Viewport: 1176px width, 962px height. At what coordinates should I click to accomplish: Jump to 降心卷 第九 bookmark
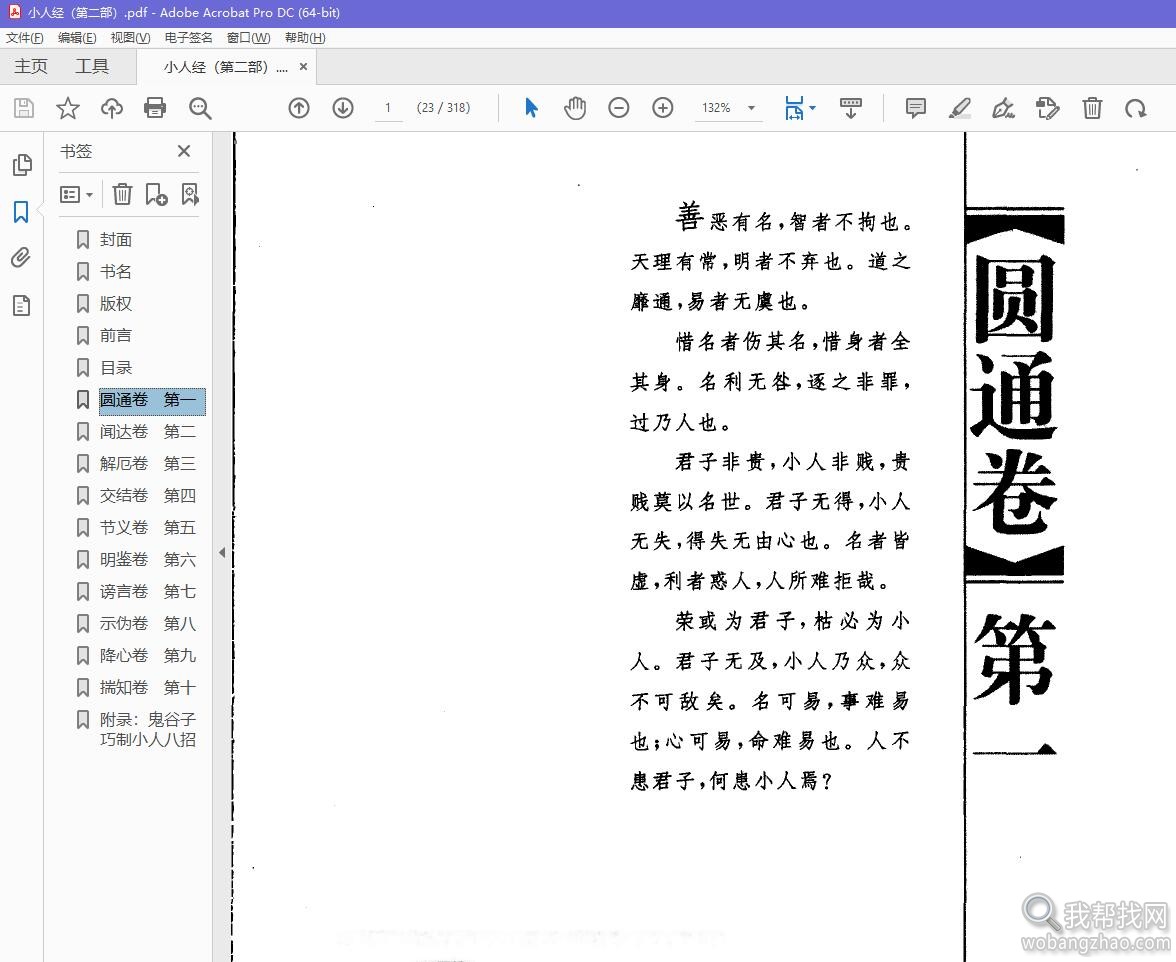148,656
